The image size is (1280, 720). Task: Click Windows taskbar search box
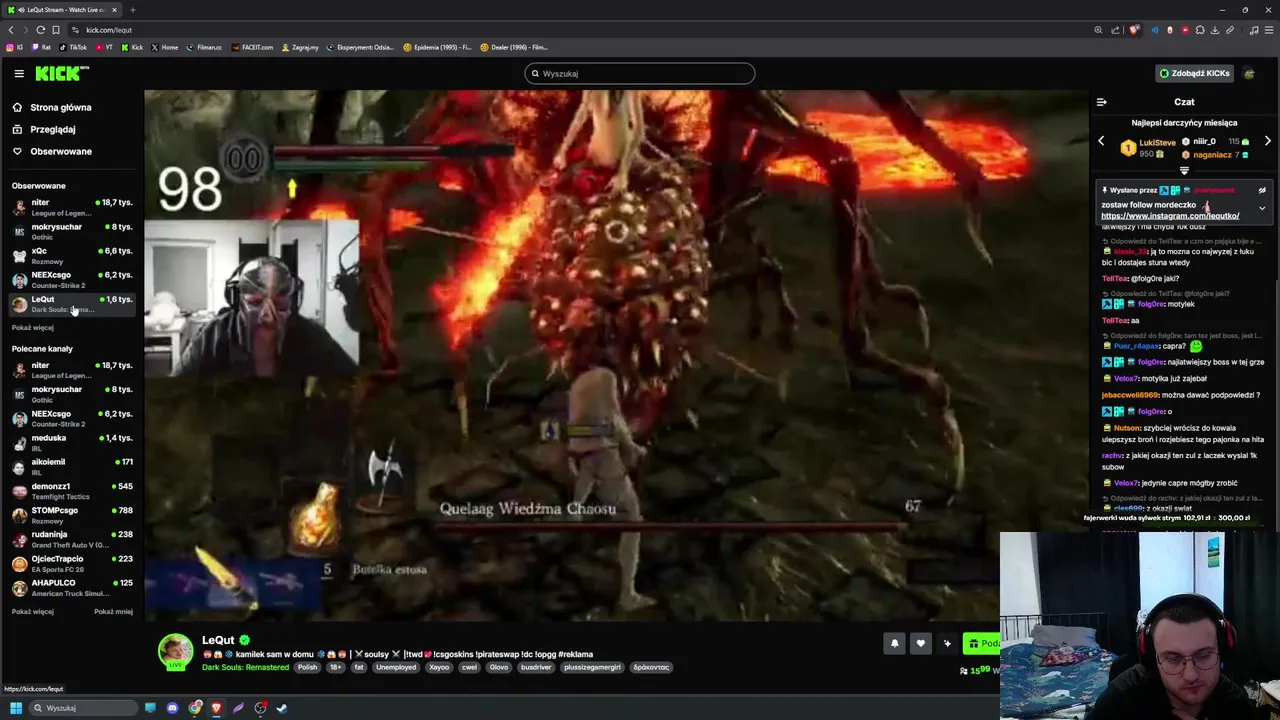tap(82, 708)
